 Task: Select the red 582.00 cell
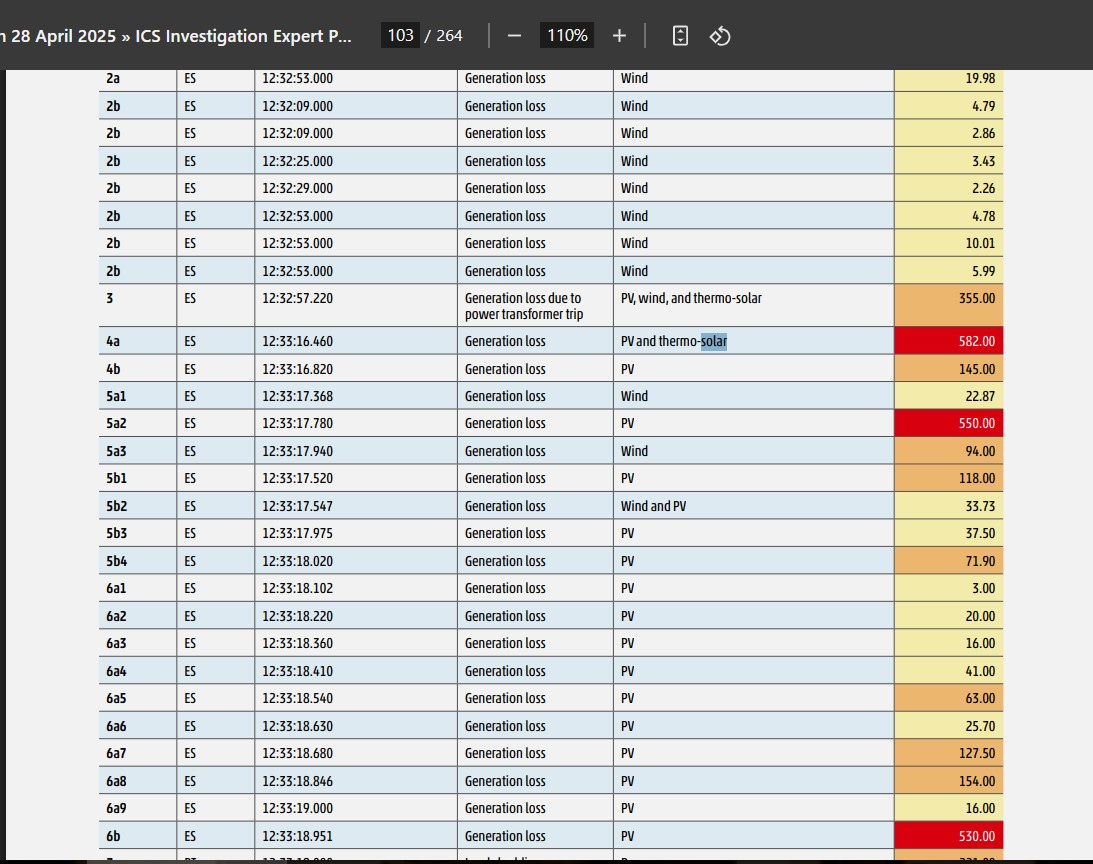(949, 341)
